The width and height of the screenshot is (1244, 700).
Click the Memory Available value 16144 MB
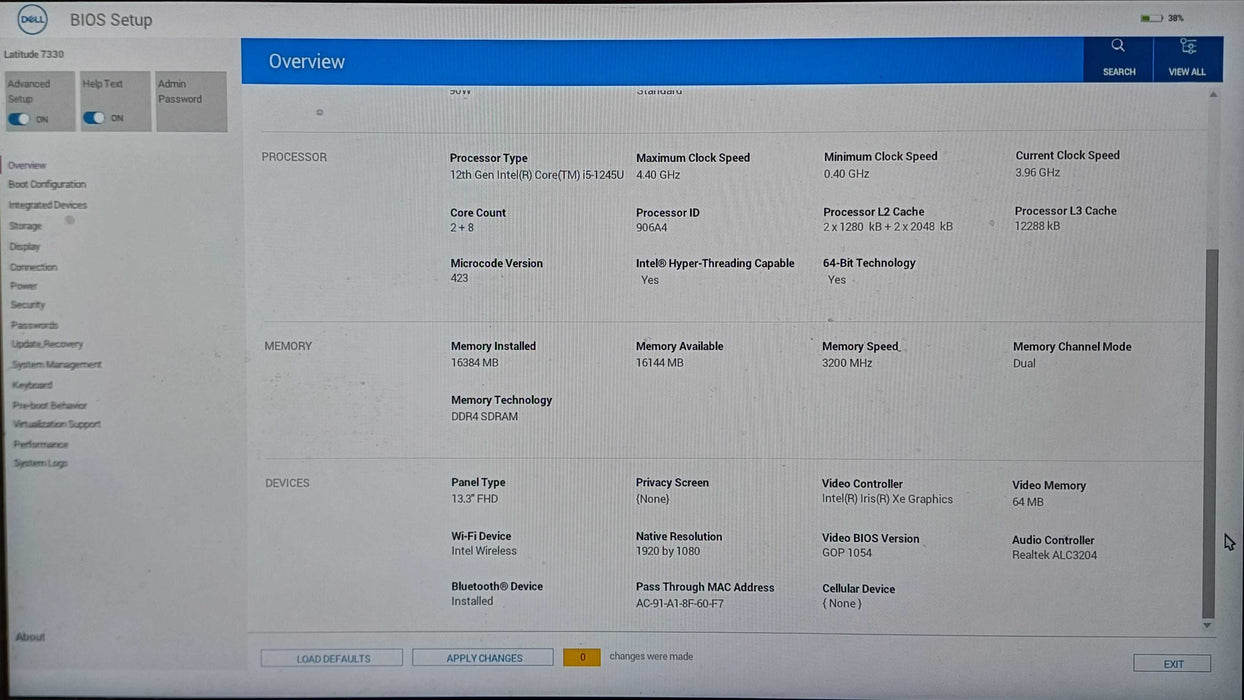659,363
